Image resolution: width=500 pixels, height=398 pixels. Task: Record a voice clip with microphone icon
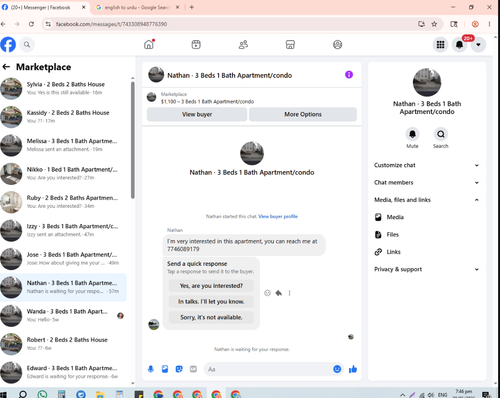tap(151, 369)
